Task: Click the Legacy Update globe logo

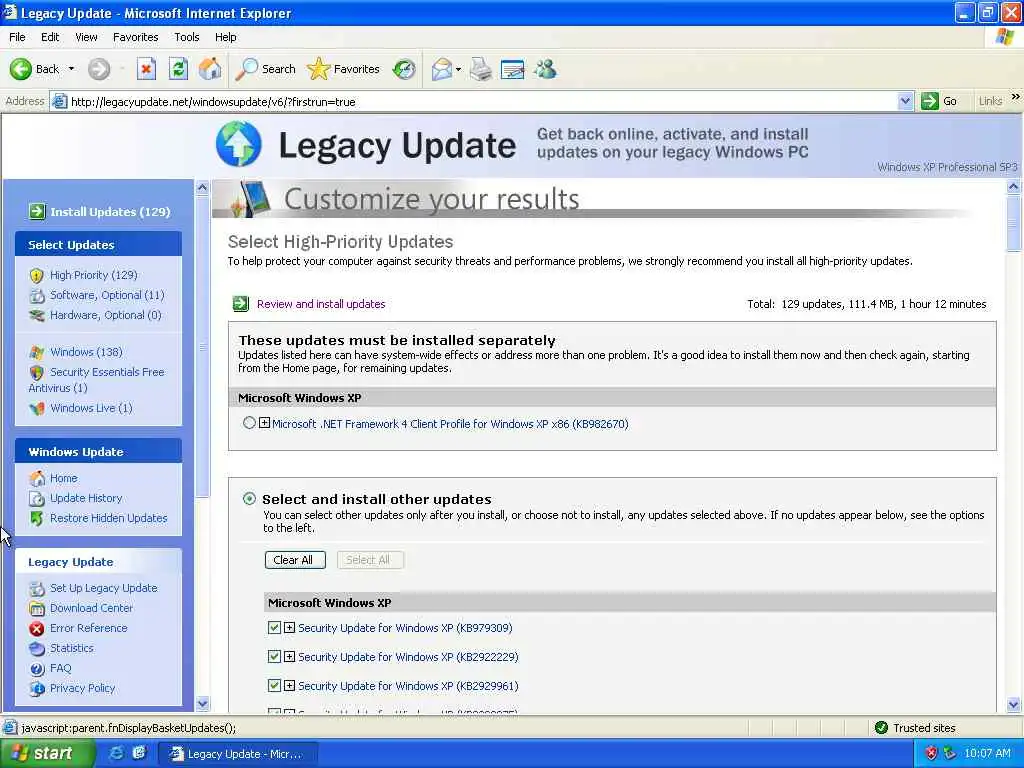Action: point(238,144)
